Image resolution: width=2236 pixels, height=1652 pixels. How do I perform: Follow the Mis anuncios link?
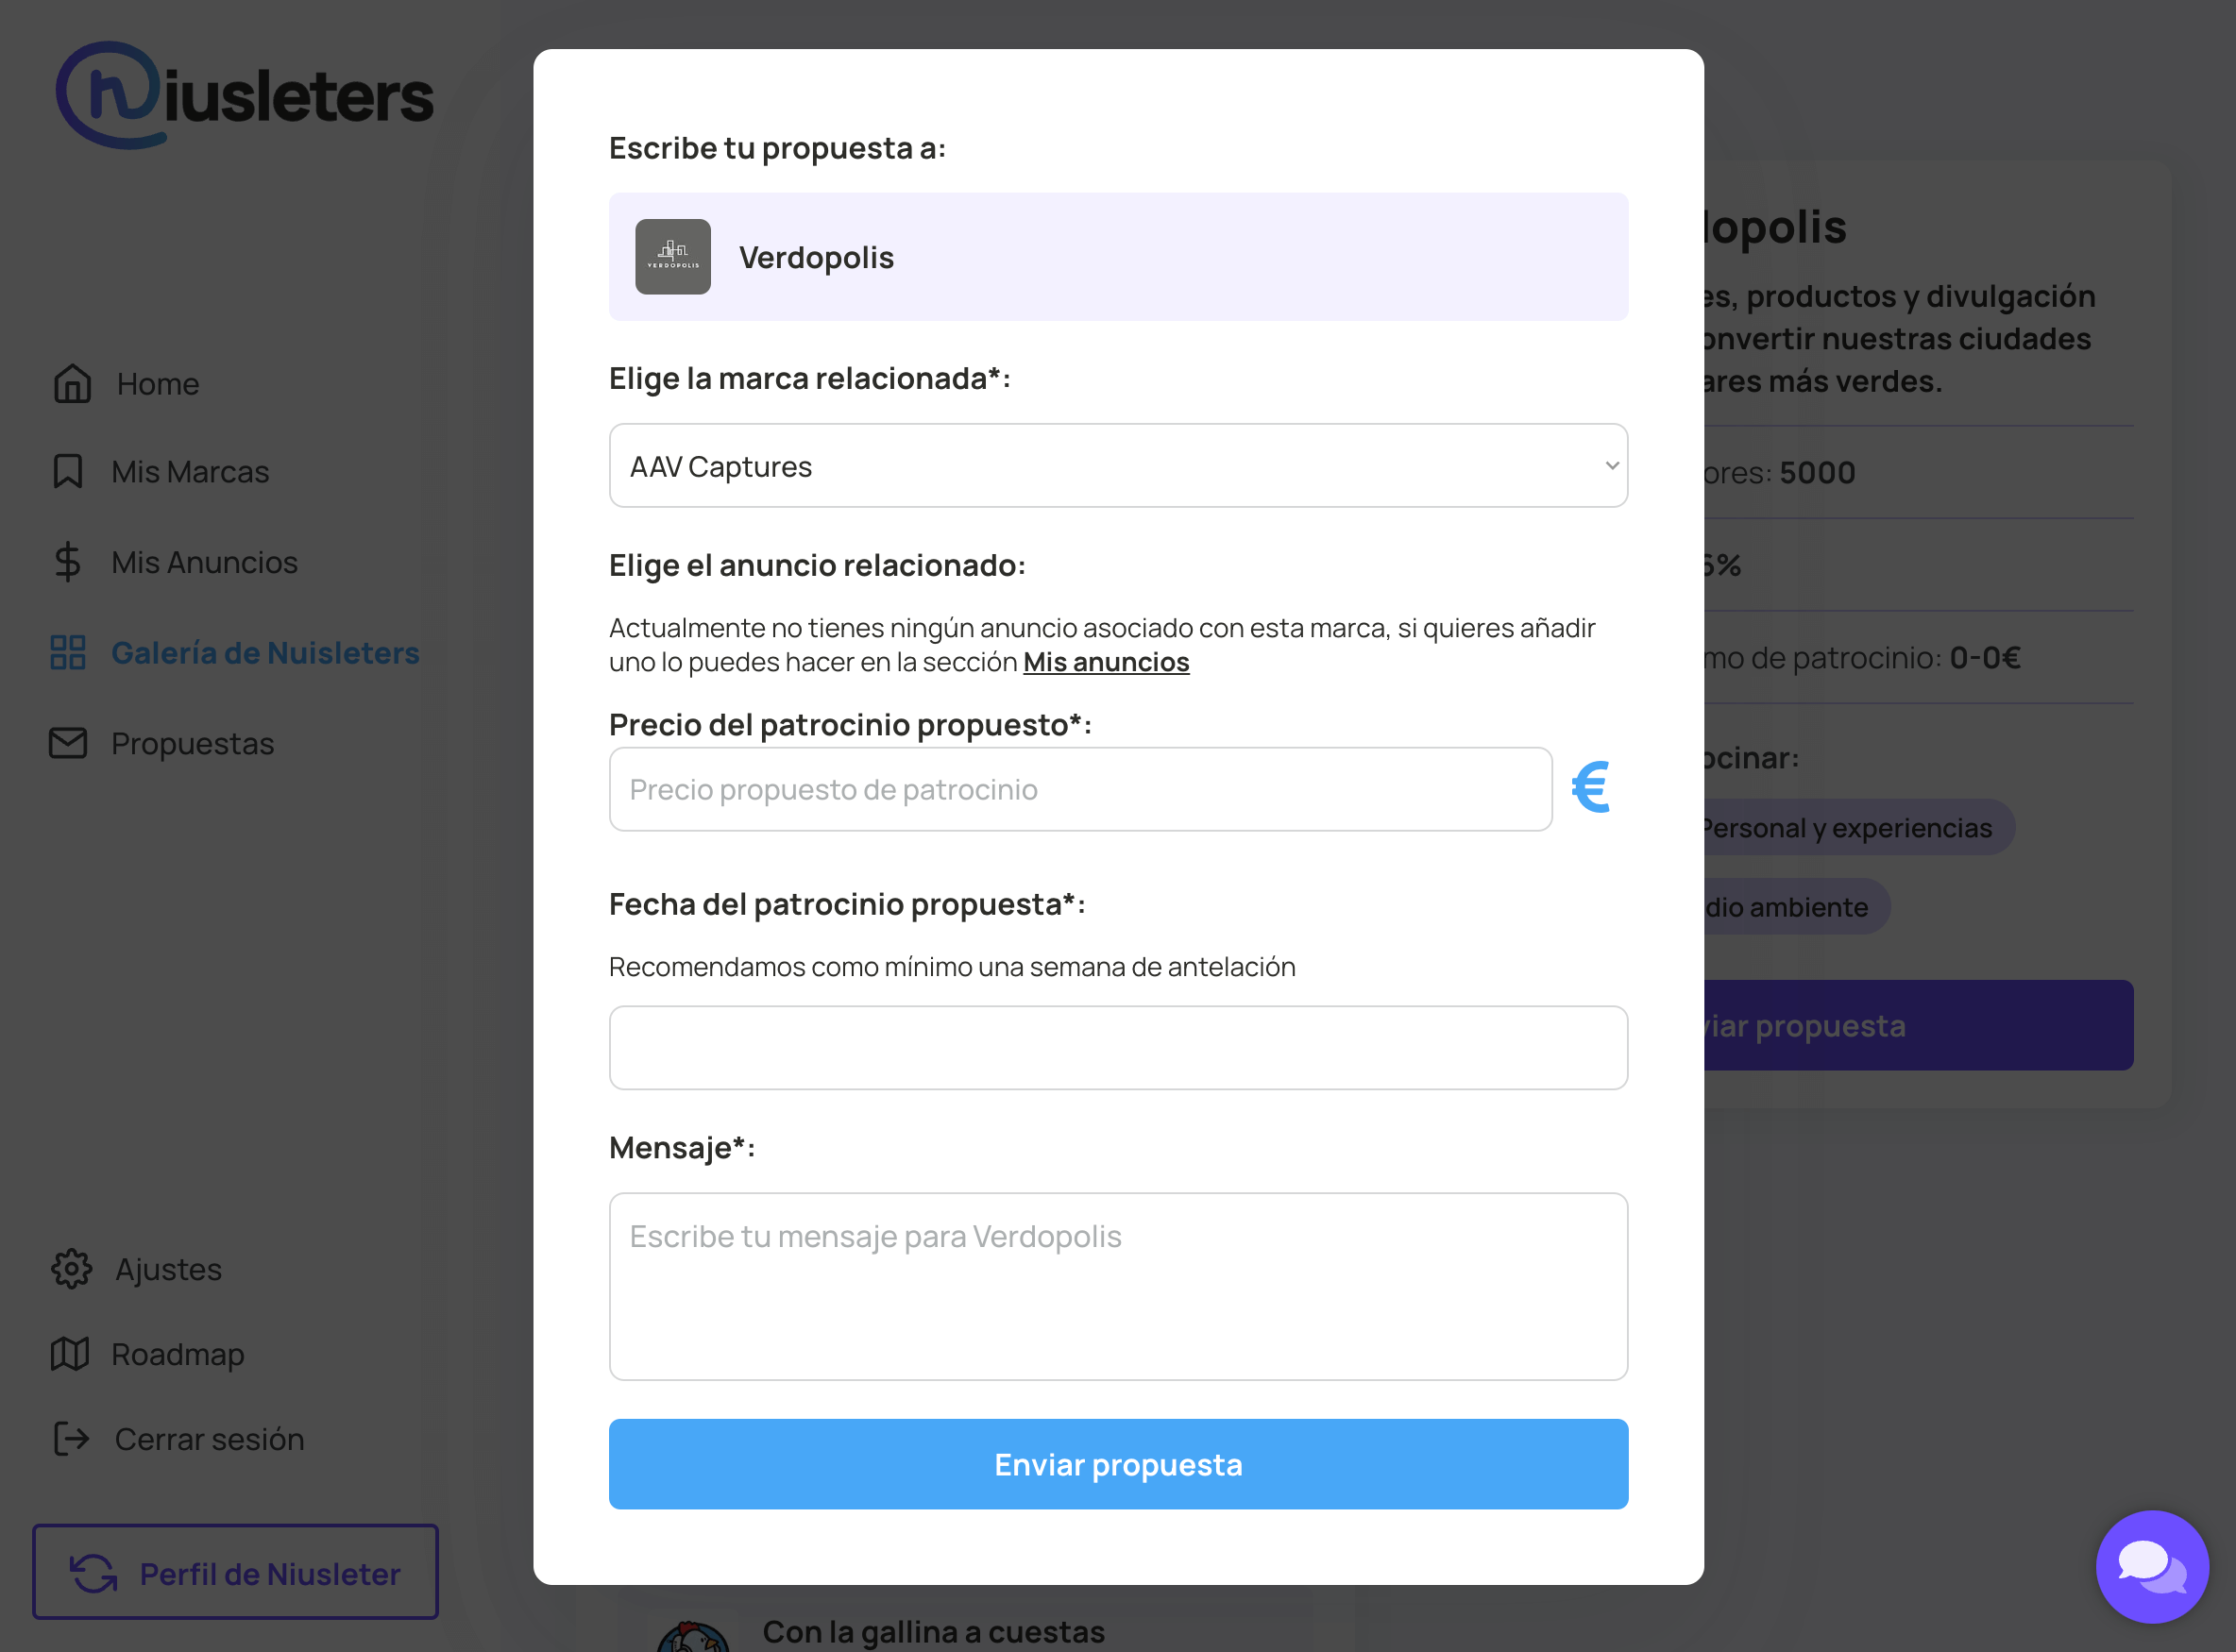(x=1106, y=662)
